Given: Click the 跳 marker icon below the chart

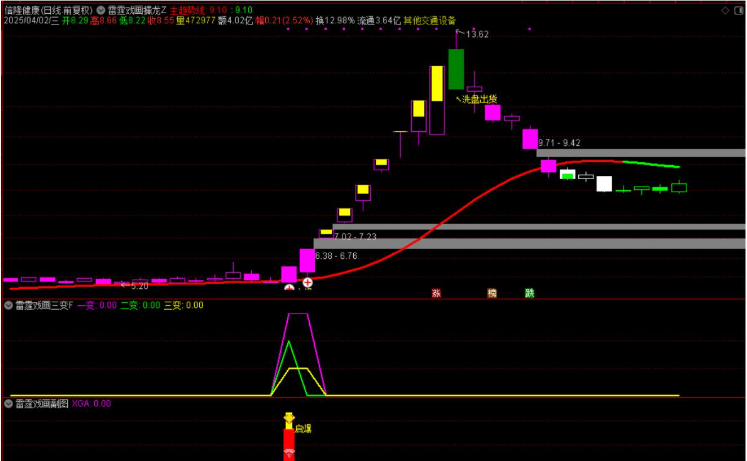Looking at the screenshot, I should pos(529,293).
